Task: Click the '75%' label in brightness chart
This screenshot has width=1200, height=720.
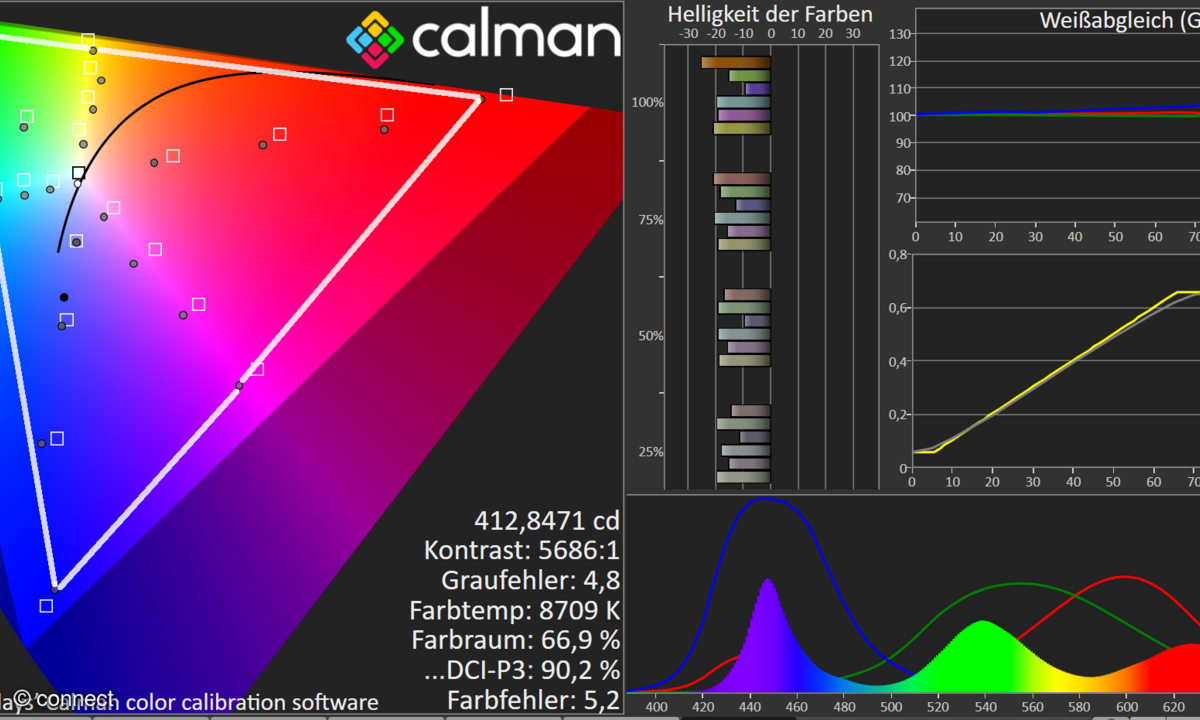Action: point(651,220)
